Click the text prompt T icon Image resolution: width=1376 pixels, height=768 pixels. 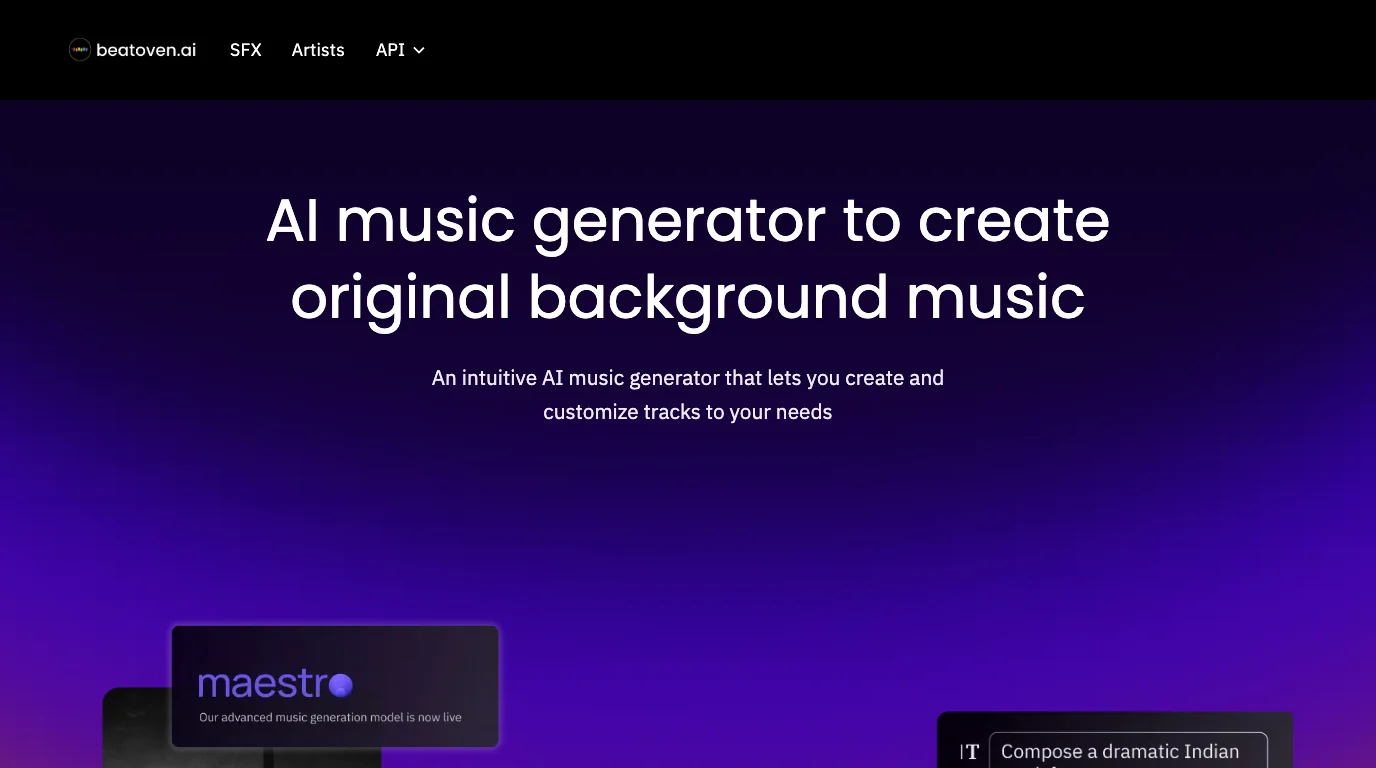click(970, 752)
